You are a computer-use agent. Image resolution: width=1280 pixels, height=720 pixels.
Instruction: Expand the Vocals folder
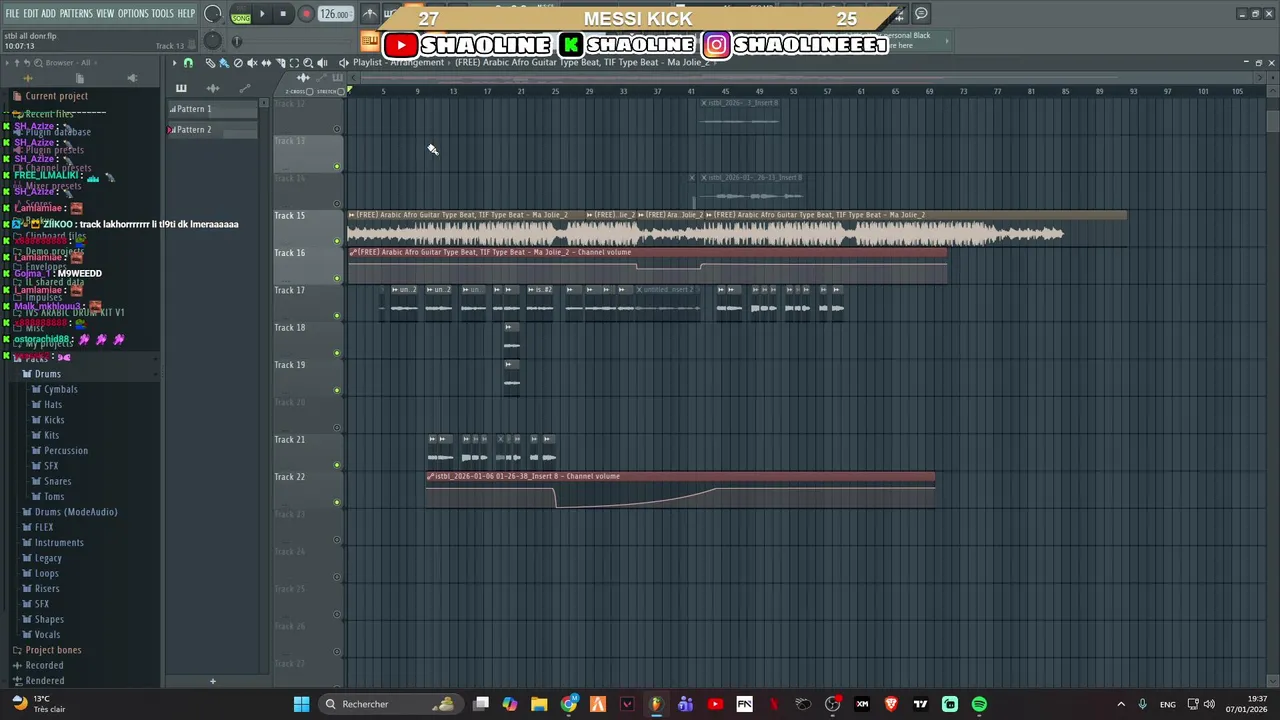click(47, 635)
